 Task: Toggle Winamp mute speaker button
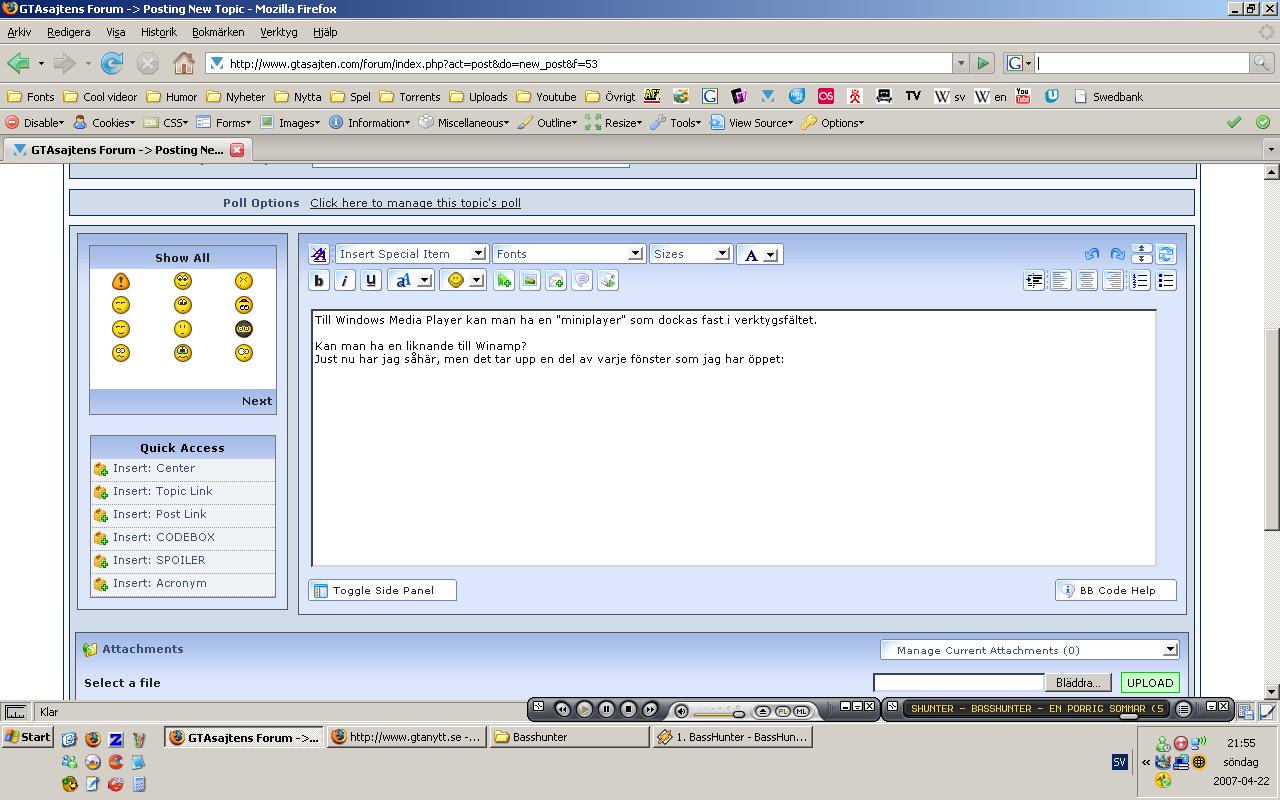pos(681,711)
